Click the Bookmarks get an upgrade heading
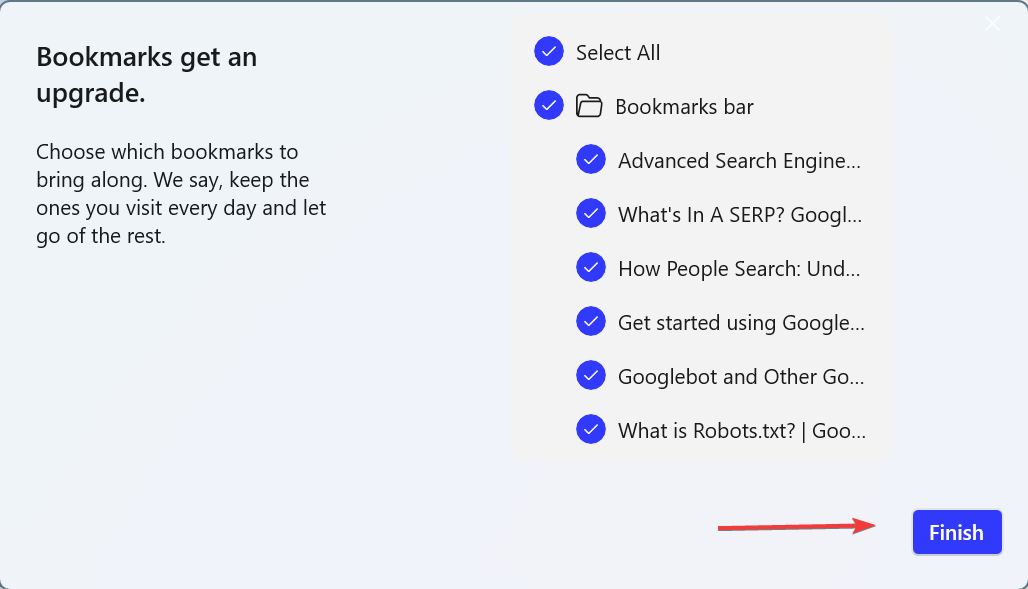The height and width of the screenshot is (589, 1028). pos(147,75)
